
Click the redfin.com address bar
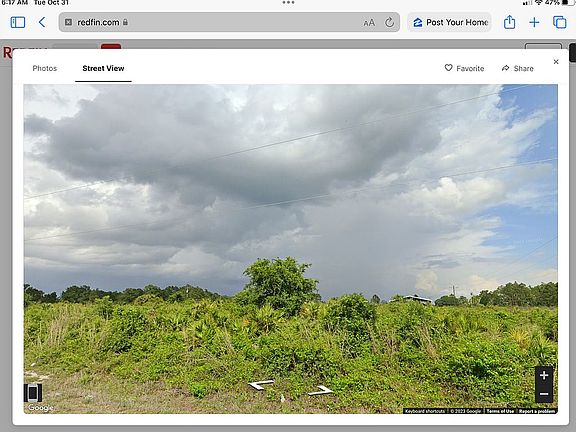pos(229,22)
